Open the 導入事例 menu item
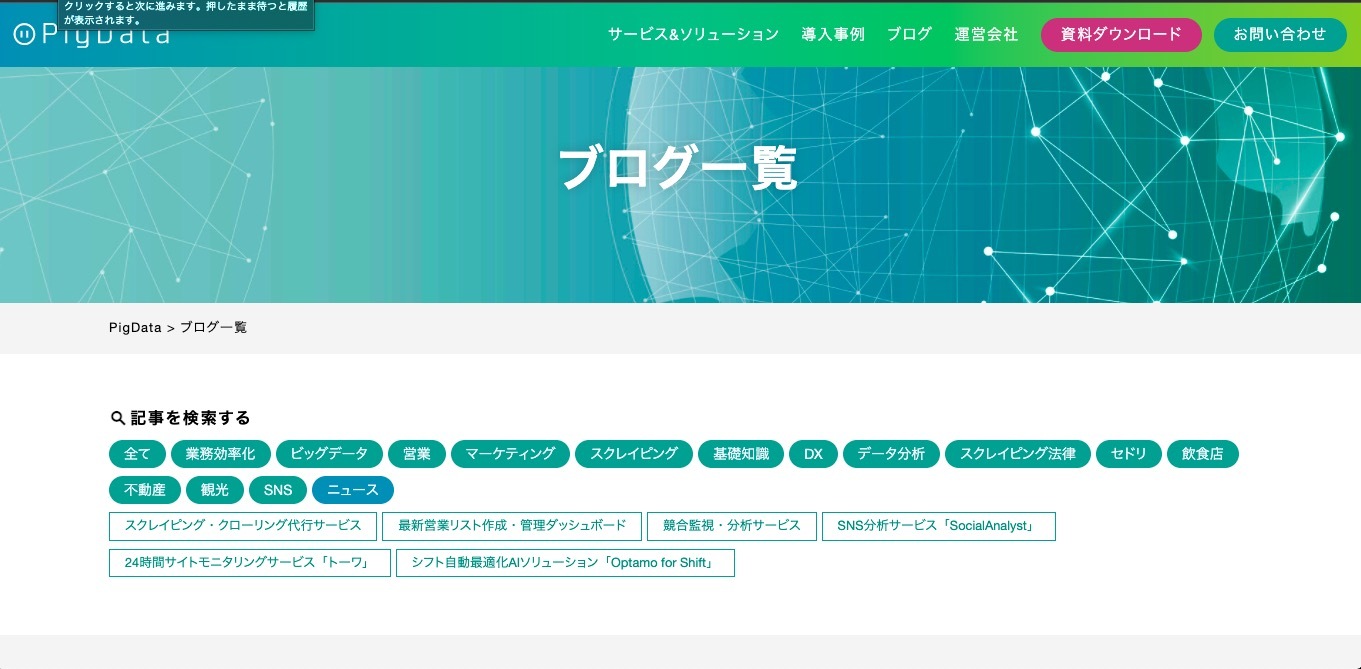 (832, 34)
